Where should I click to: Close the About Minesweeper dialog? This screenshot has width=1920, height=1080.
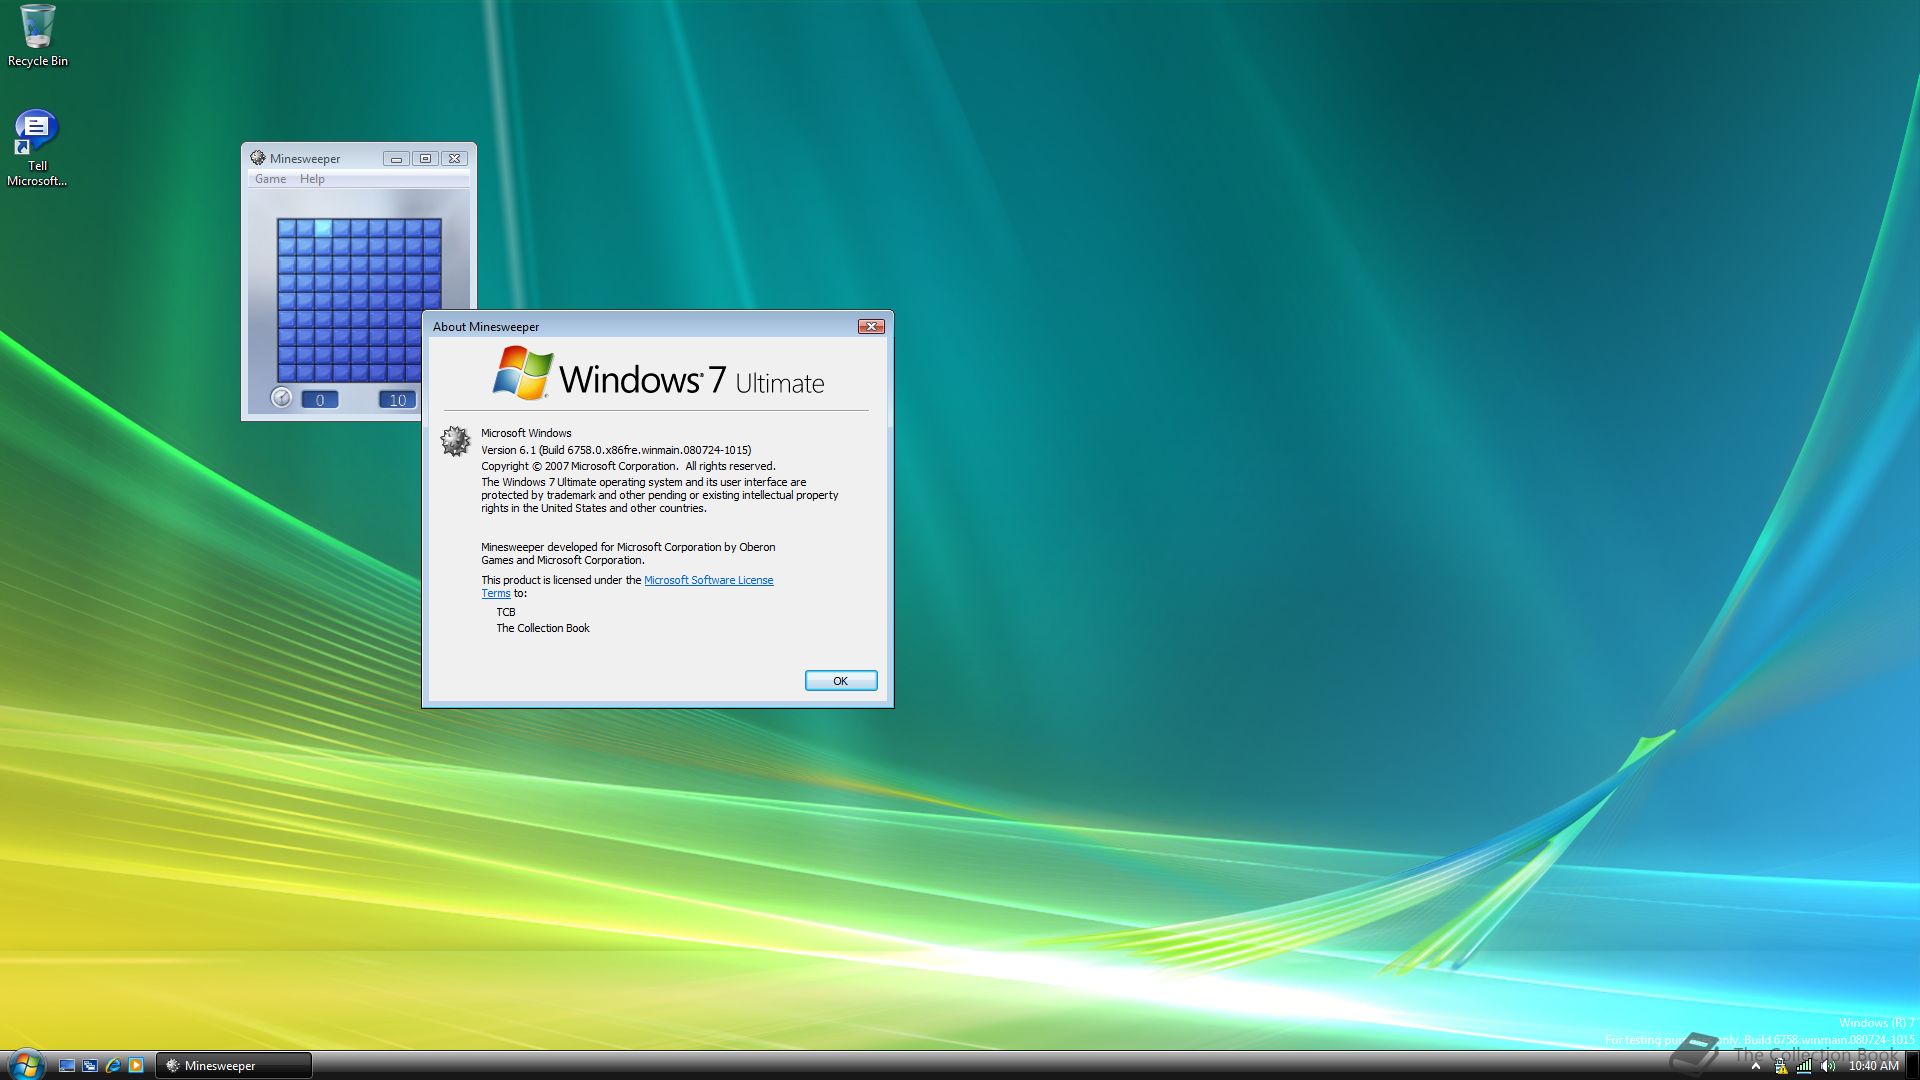(871, 327)
